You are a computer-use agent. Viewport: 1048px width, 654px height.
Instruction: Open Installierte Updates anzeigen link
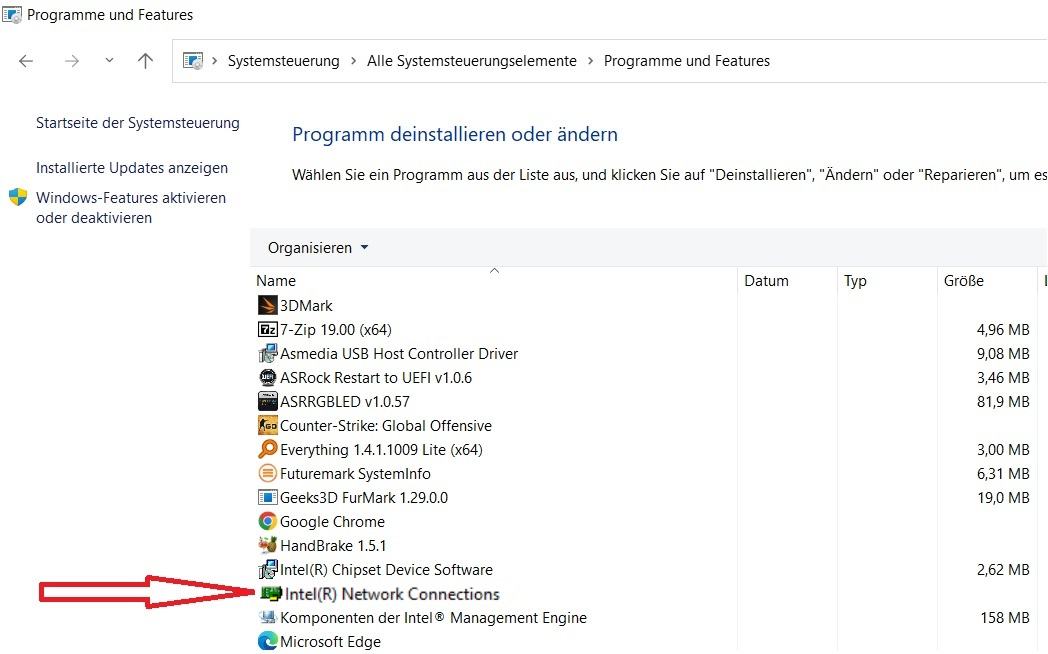(132, 168)
